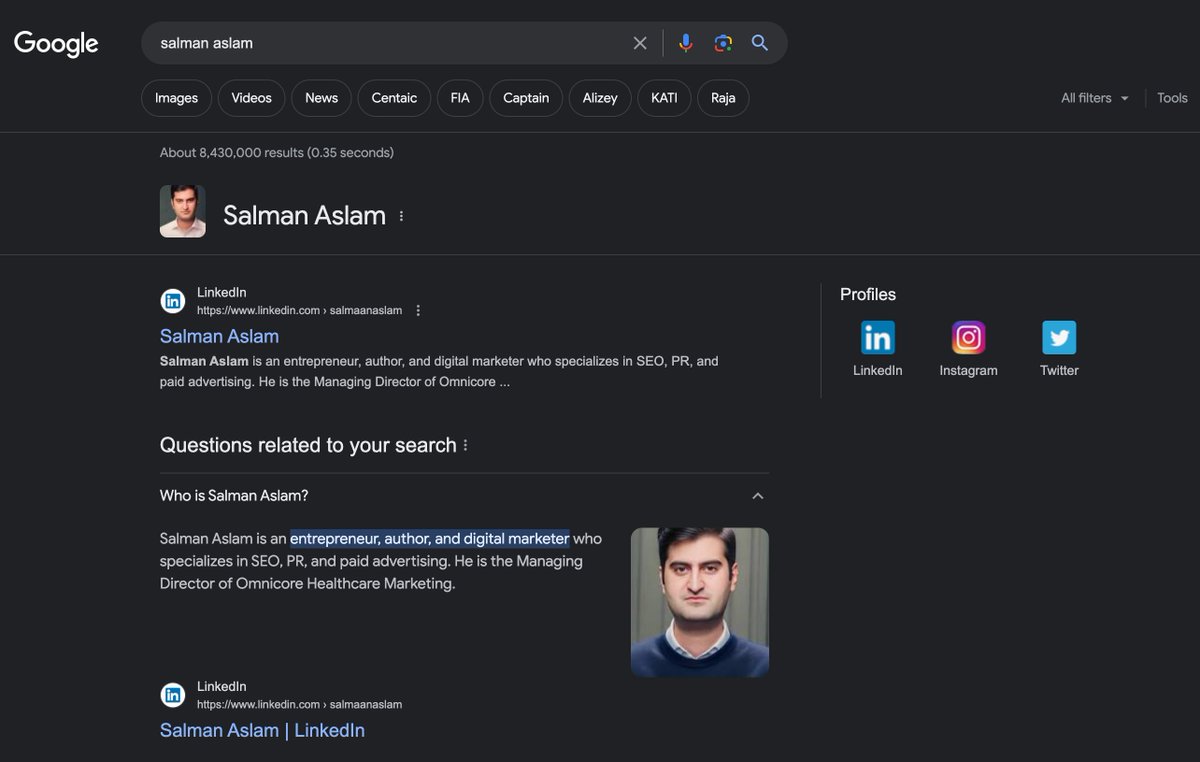Click the search query text field

(390, 43)
